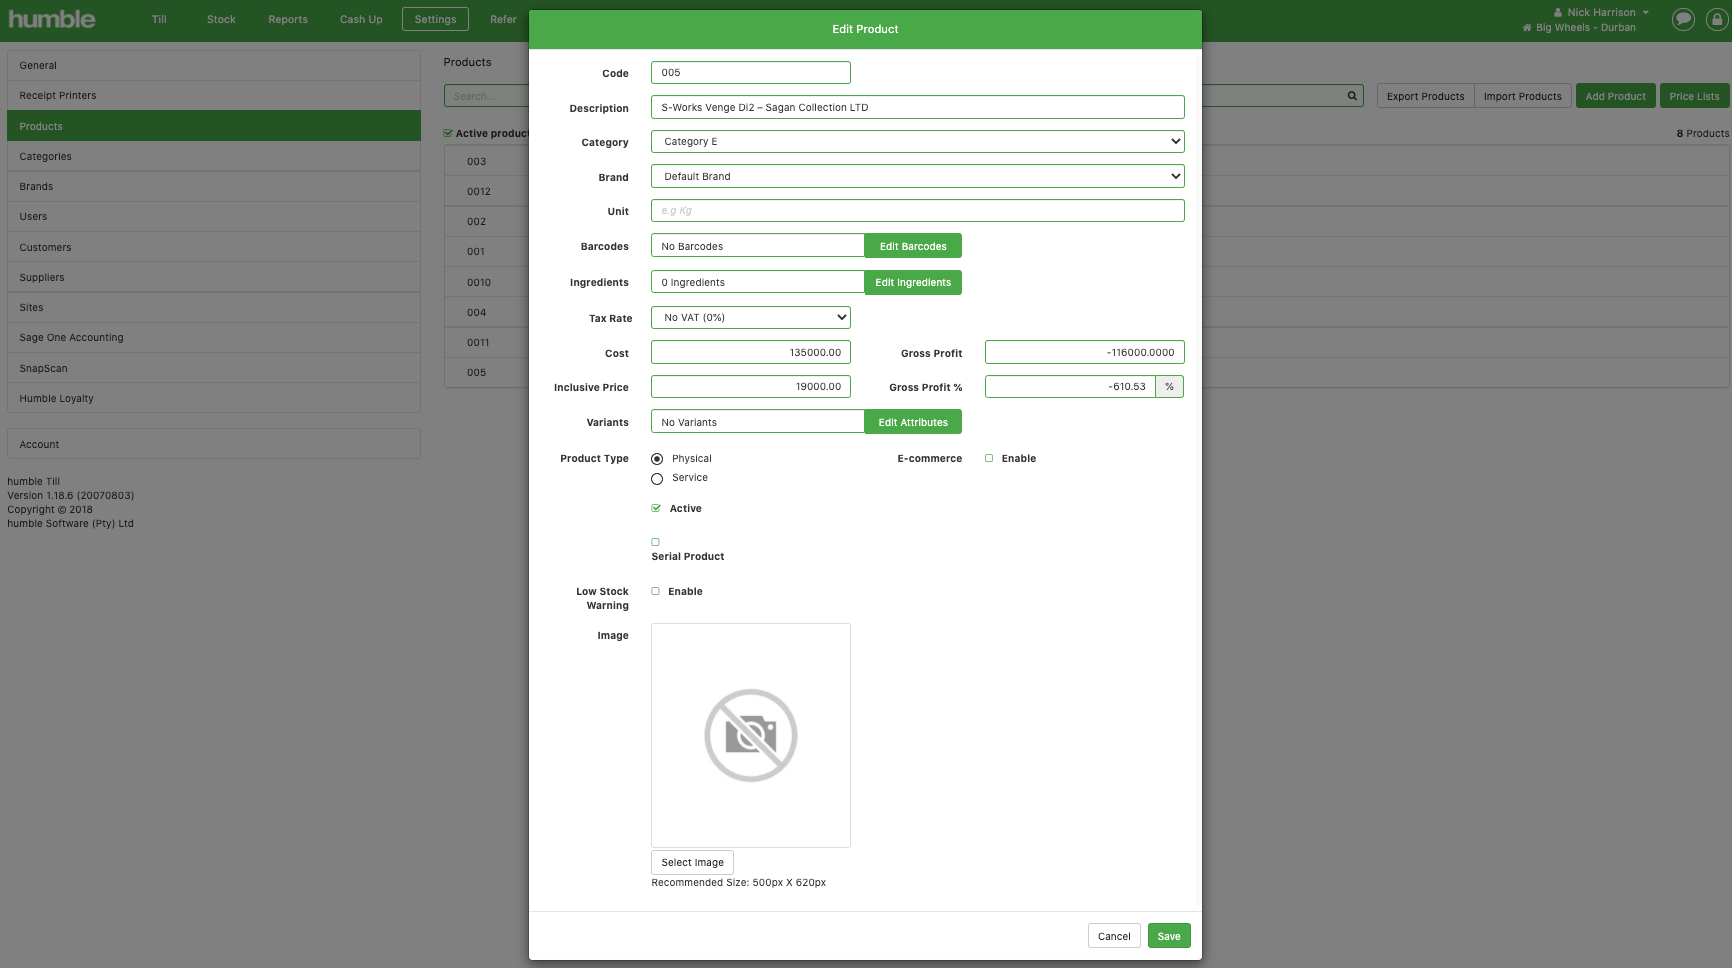This screenshot has width=1732, height=968.
Task: Open the Stock menu
Action: [x=221, y=19]
